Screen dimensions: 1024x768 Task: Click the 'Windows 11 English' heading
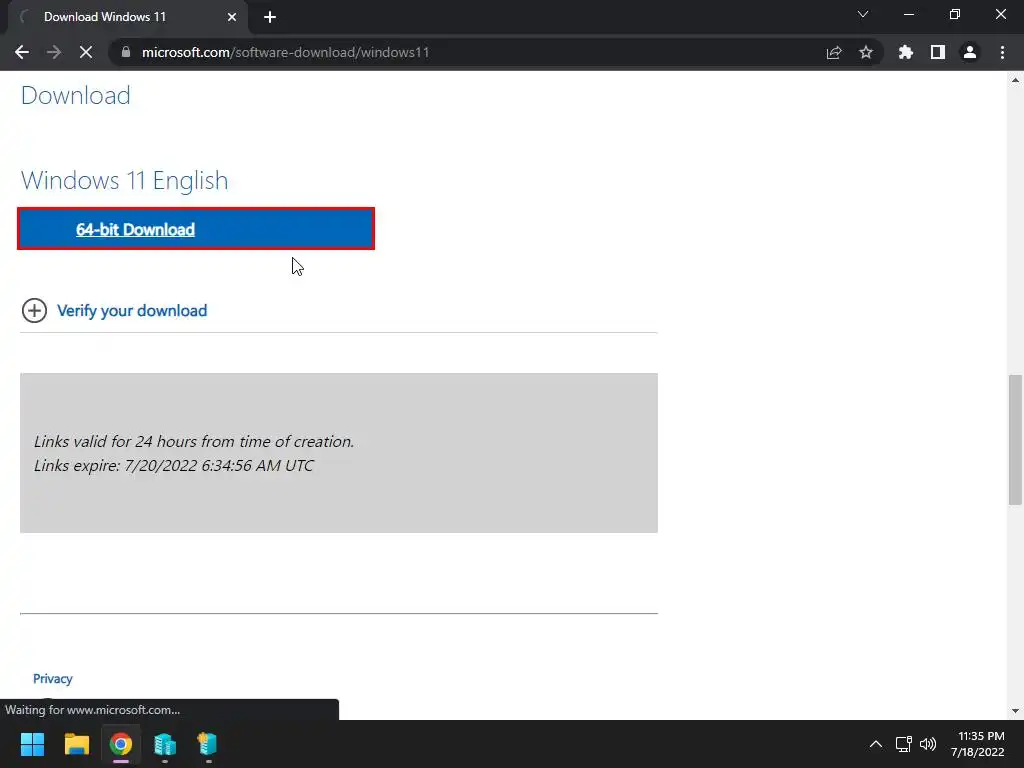pyautogui.click(x=125, y=180)
